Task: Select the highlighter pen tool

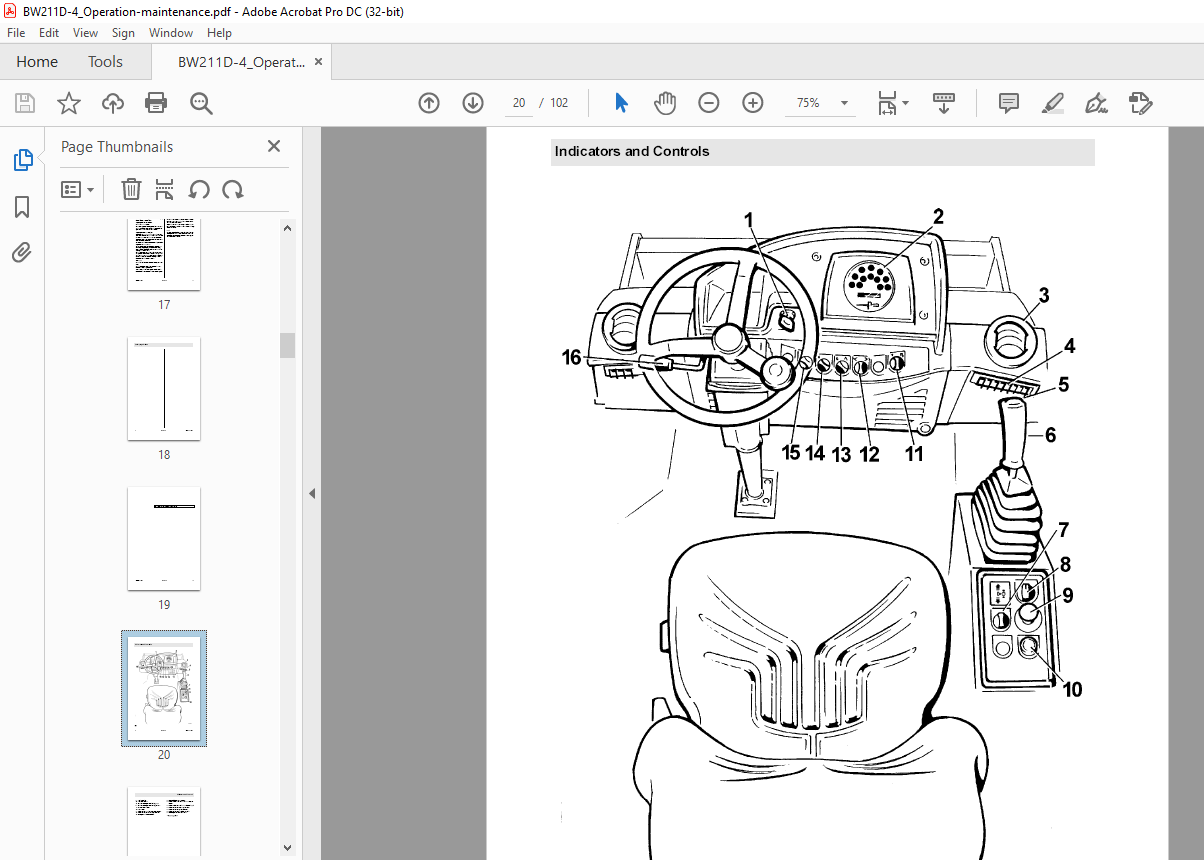Action: pos(1052,103)
